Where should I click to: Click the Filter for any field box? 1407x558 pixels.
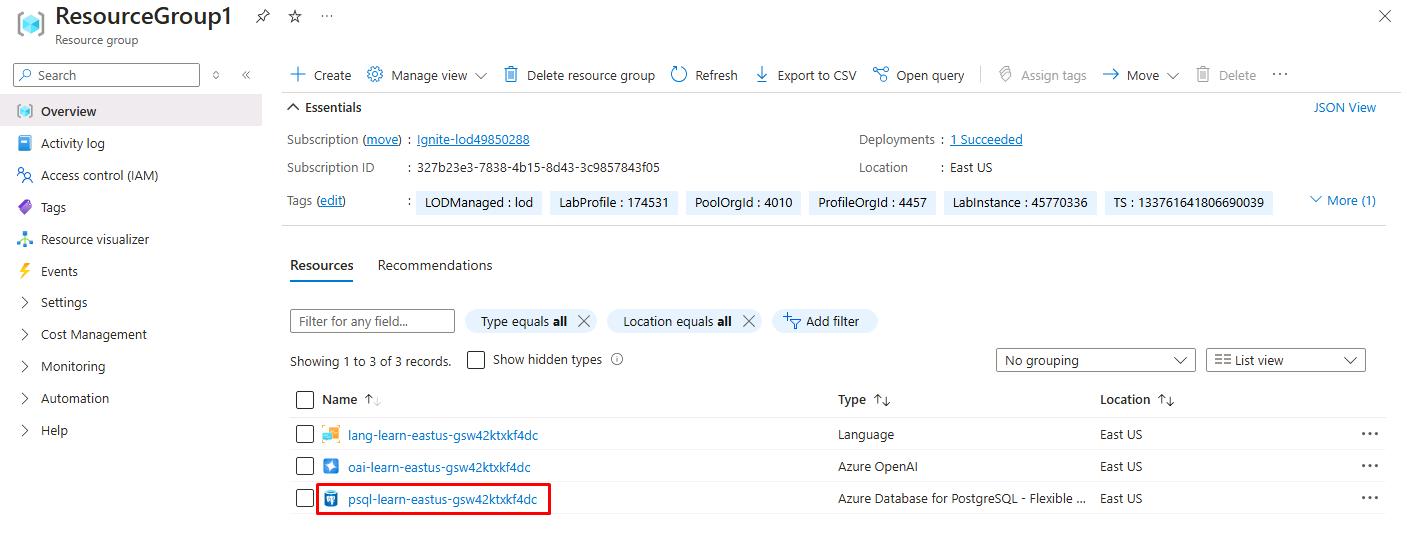372,321
